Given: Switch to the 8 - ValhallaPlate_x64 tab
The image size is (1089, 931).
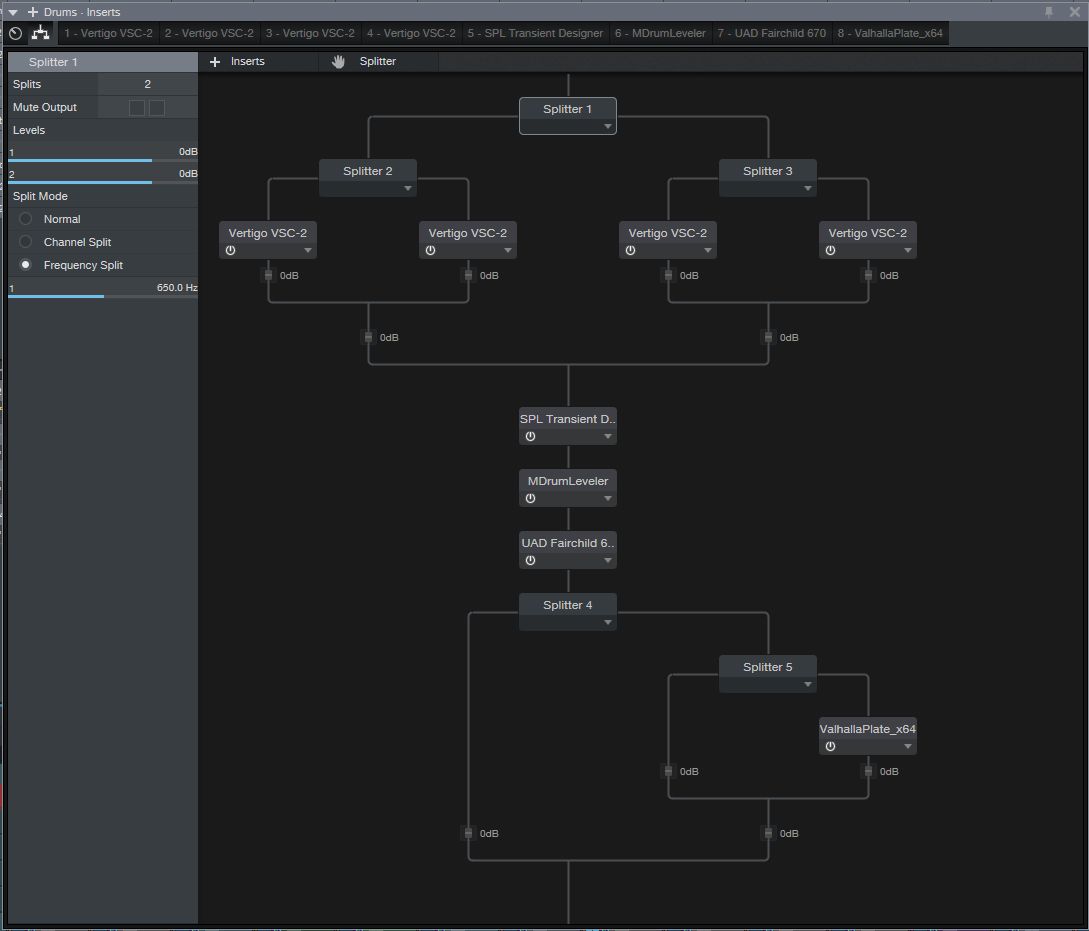Looking at the screenshot, I should pyautogui.click(x=890, y=33).
